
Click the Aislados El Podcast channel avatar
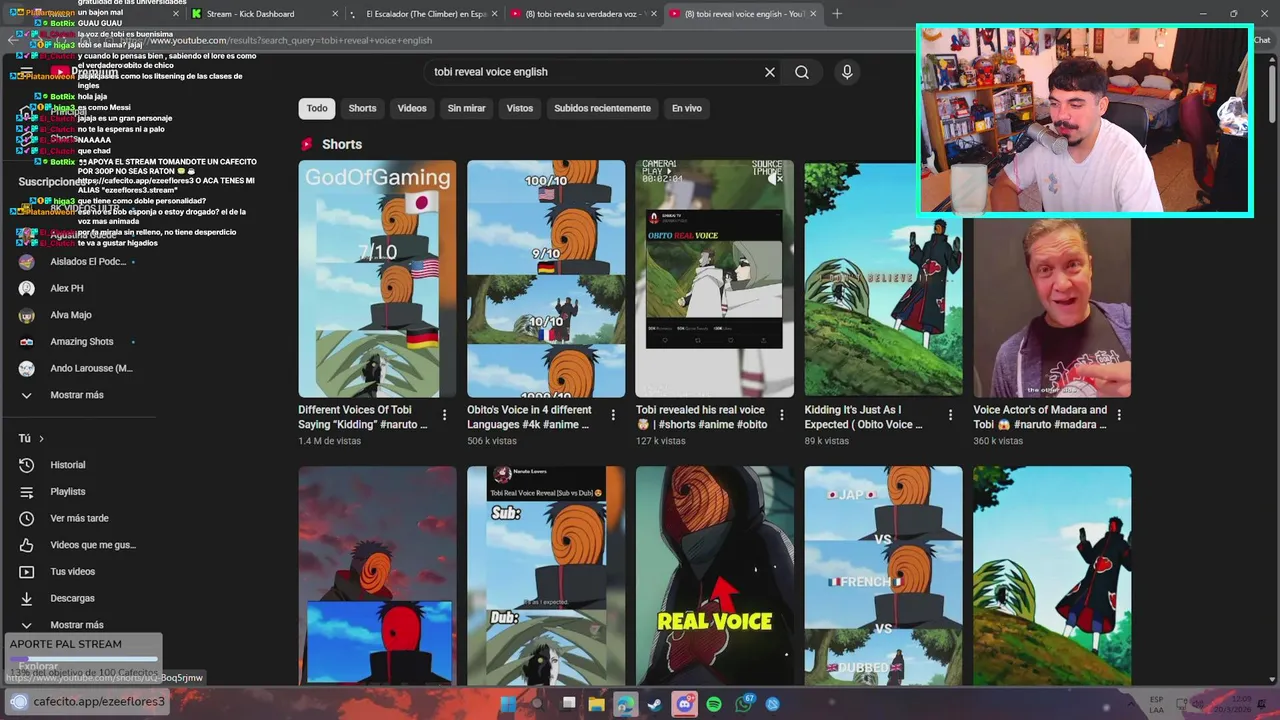click(27, 262)
